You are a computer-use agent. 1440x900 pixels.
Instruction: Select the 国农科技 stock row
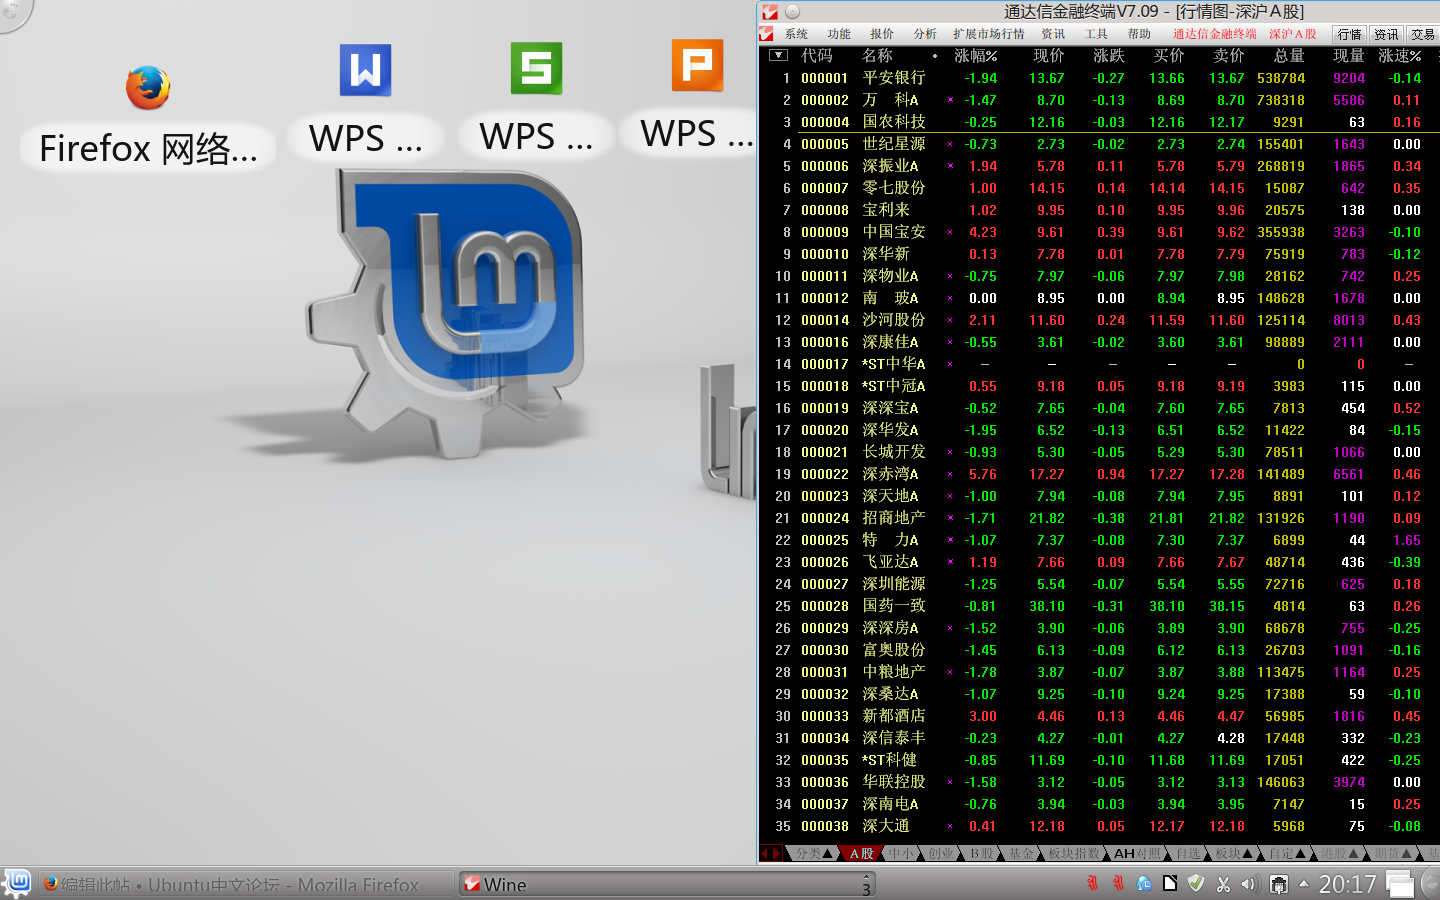point(1099,122)
